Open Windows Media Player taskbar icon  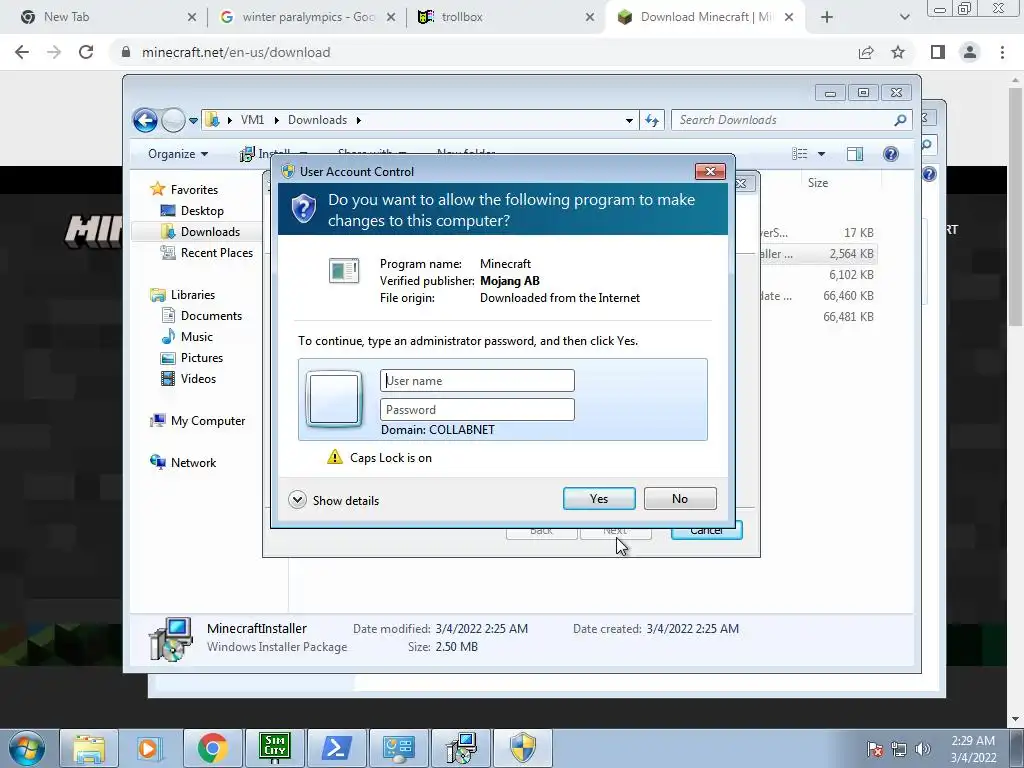tap(149, 748)
